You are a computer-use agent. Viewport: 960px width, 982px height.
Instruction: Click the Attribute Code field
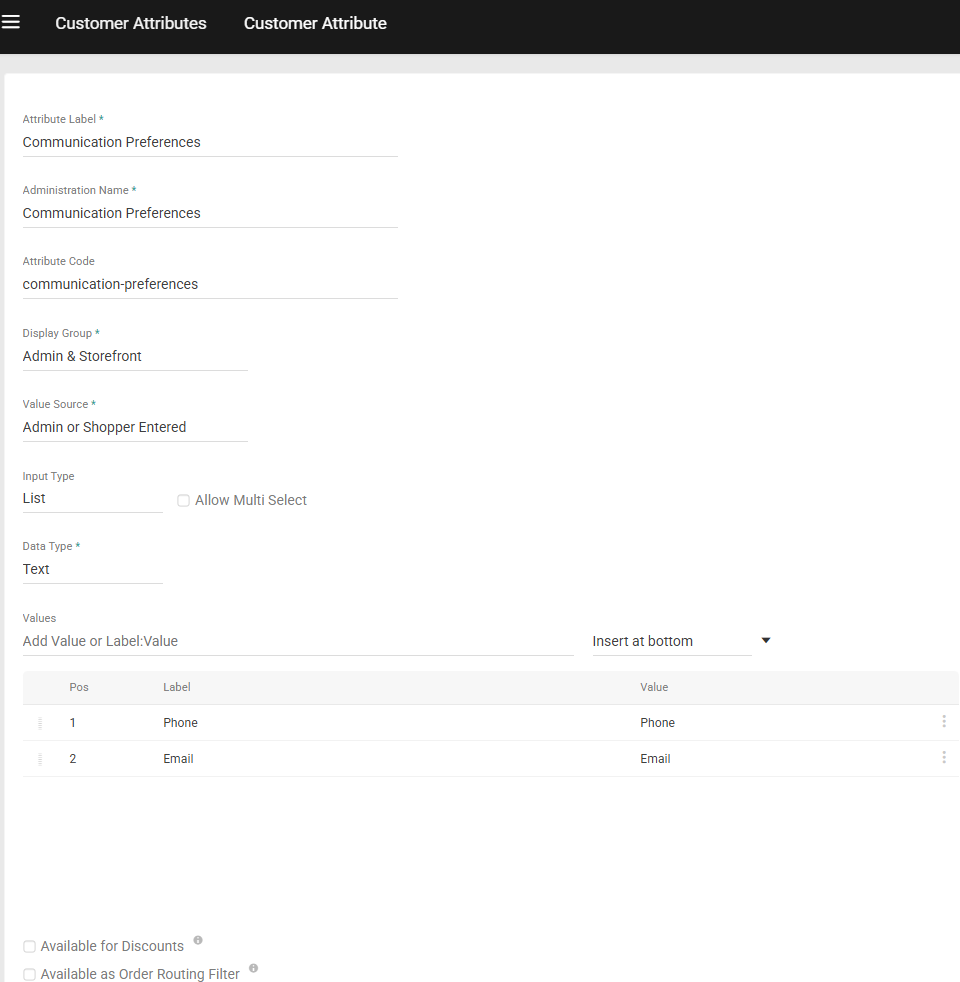pyautogui.click(x=210, y=284)
